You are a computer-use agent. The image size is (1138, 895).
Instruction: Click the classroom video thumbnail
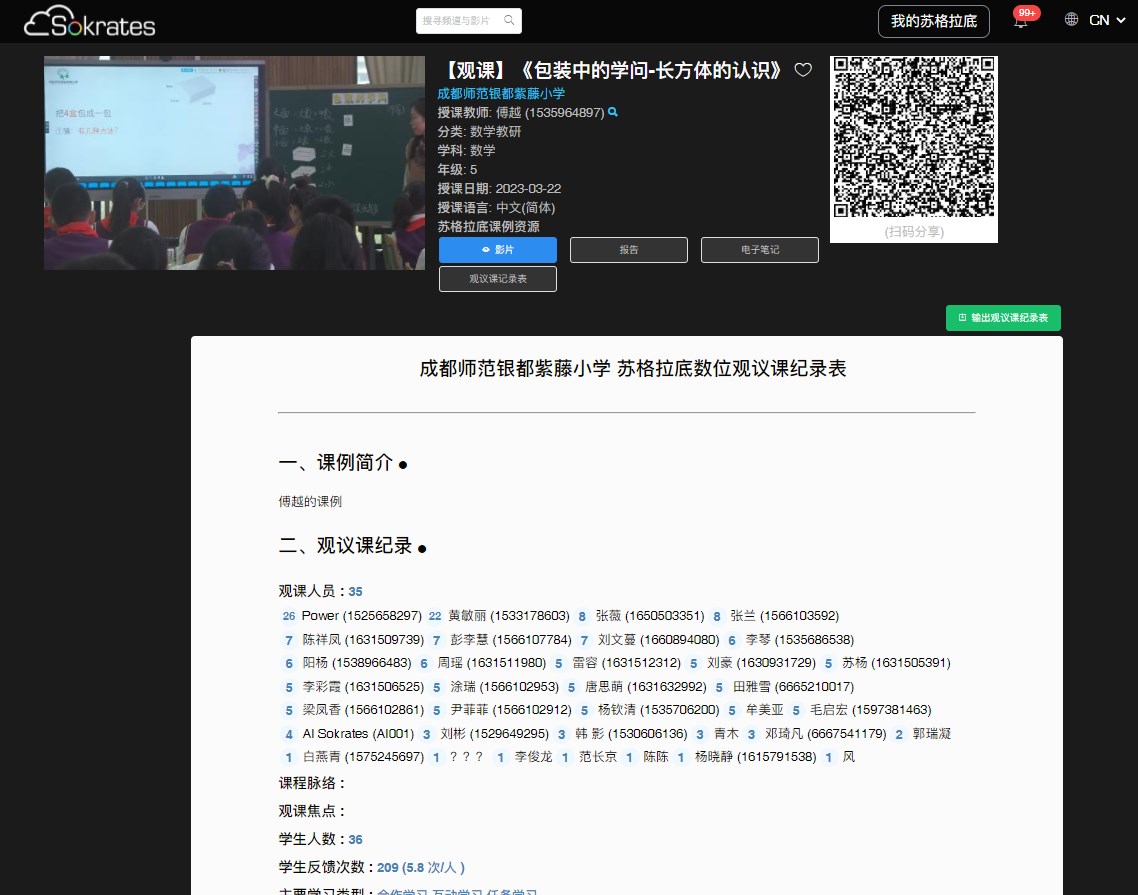click(234, 163)
